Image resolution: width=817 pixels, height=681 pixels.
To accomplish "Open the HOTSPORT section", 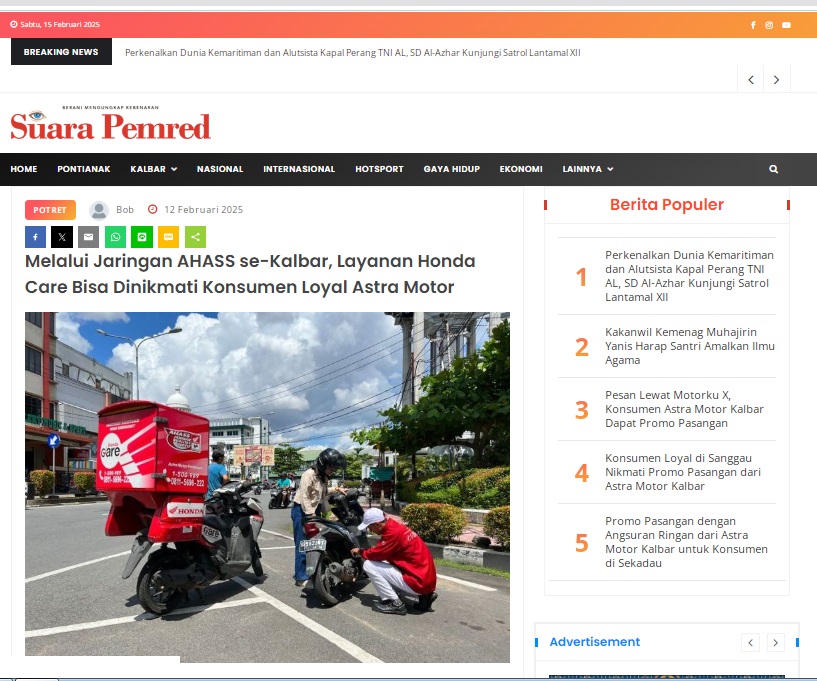I will click(379, 169).
